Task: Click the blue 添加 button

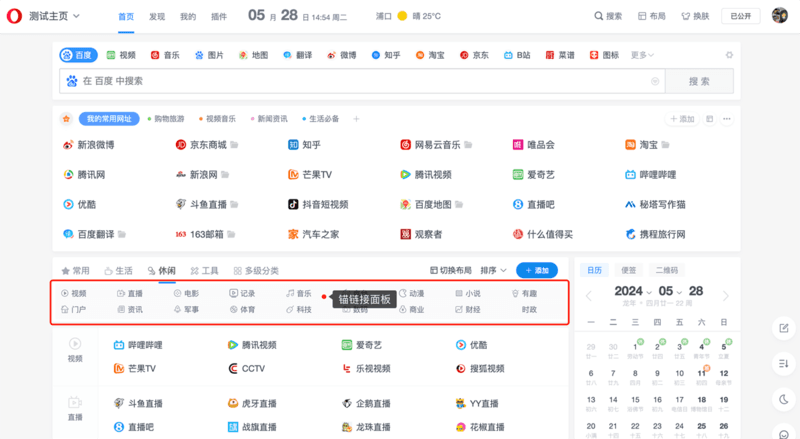Action: coord(537,271)
